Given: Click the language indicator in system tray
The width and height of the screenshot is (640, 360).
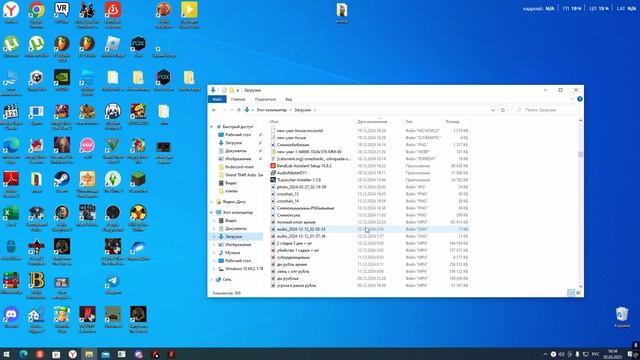Looking at the screenshot, I should click(596, 354).
